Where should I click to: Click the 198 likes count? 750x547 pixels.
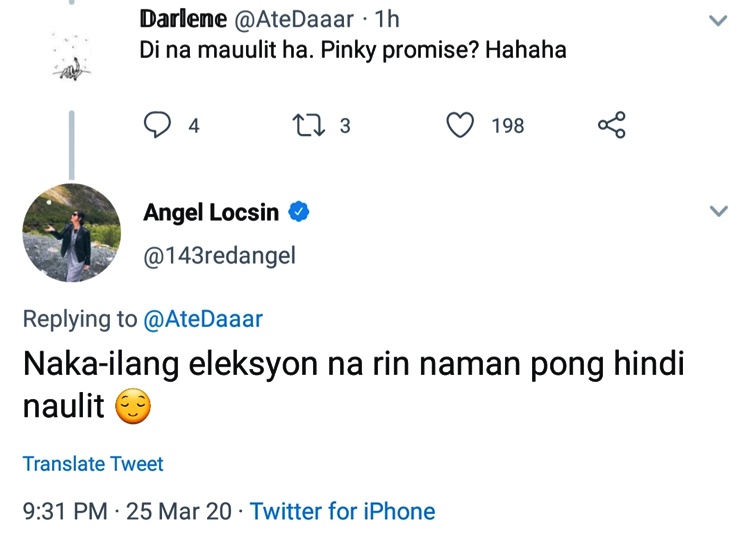pos(508,126)
